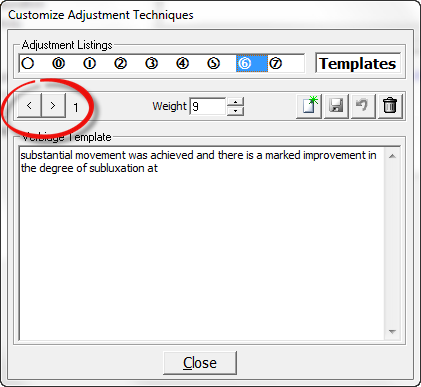Click inside the Verbiage Template text area
Screen dimensions: 421x387
(x=202, y=243)
